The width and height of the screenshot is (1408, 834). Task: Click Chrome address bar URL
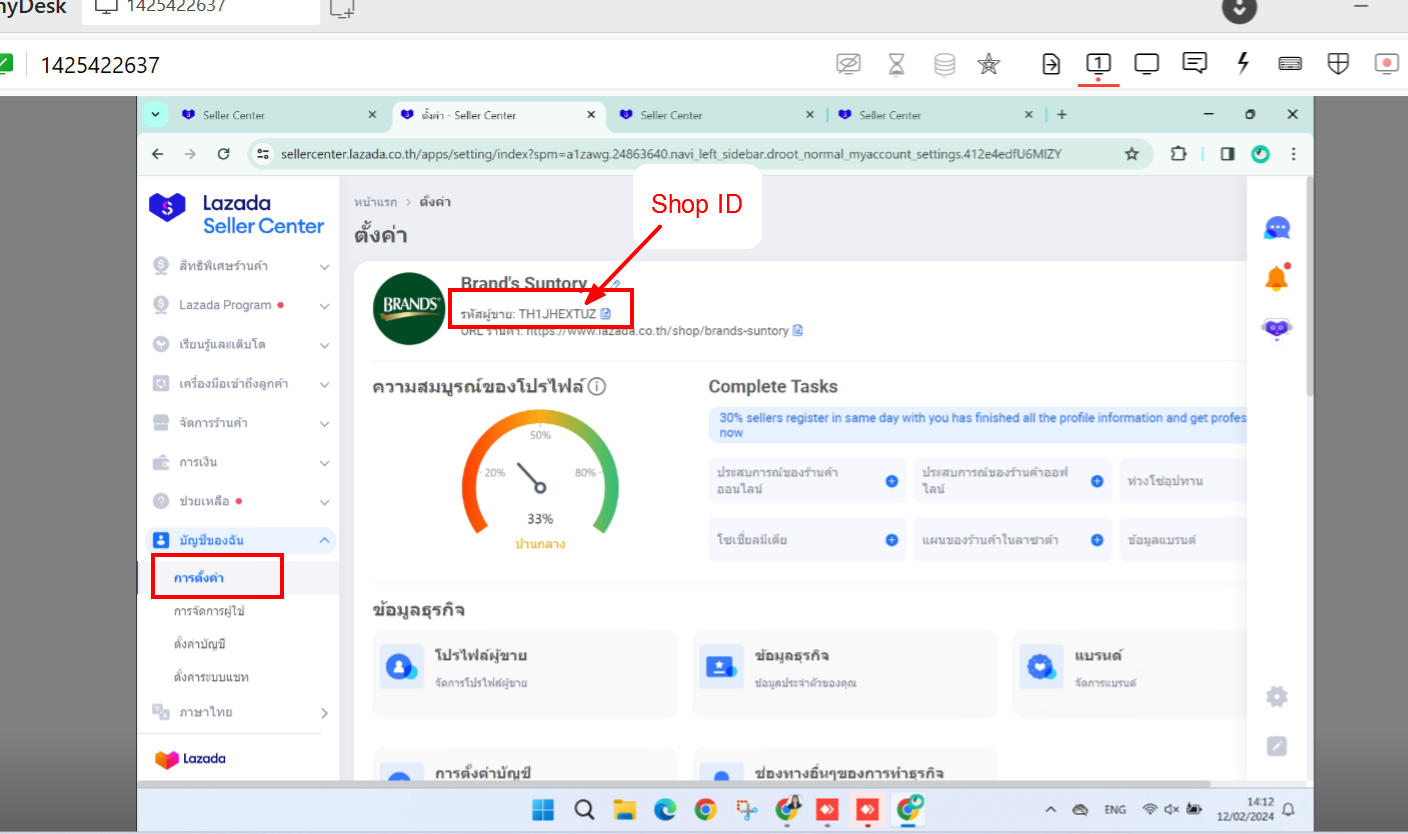pos(671,154)
